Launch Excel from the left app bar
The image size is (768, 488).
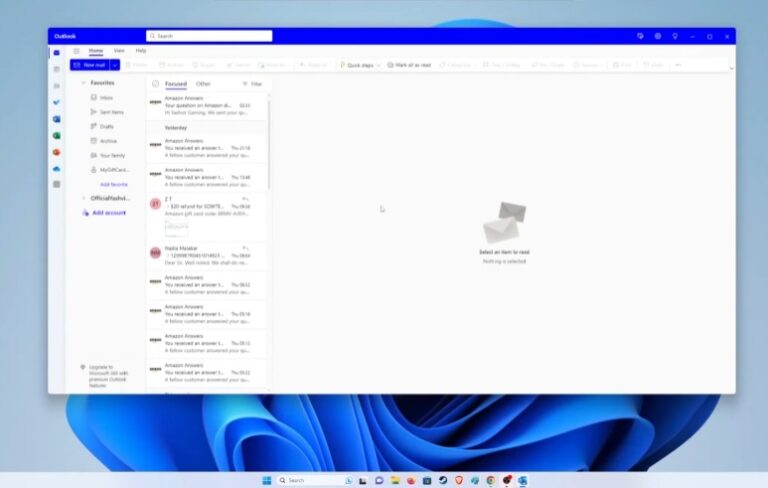pos(57,136)
